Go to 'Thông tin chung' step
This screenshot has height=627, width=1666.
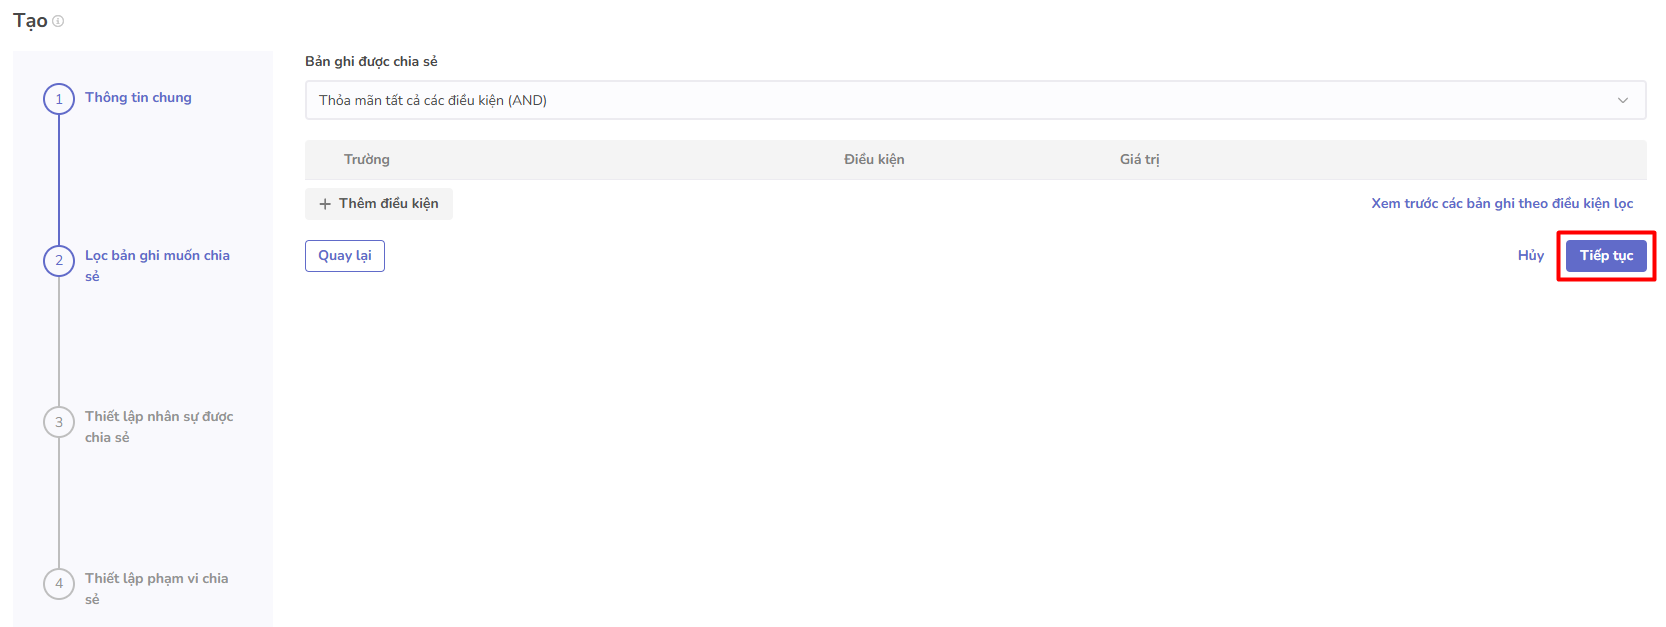pos(138,98)
